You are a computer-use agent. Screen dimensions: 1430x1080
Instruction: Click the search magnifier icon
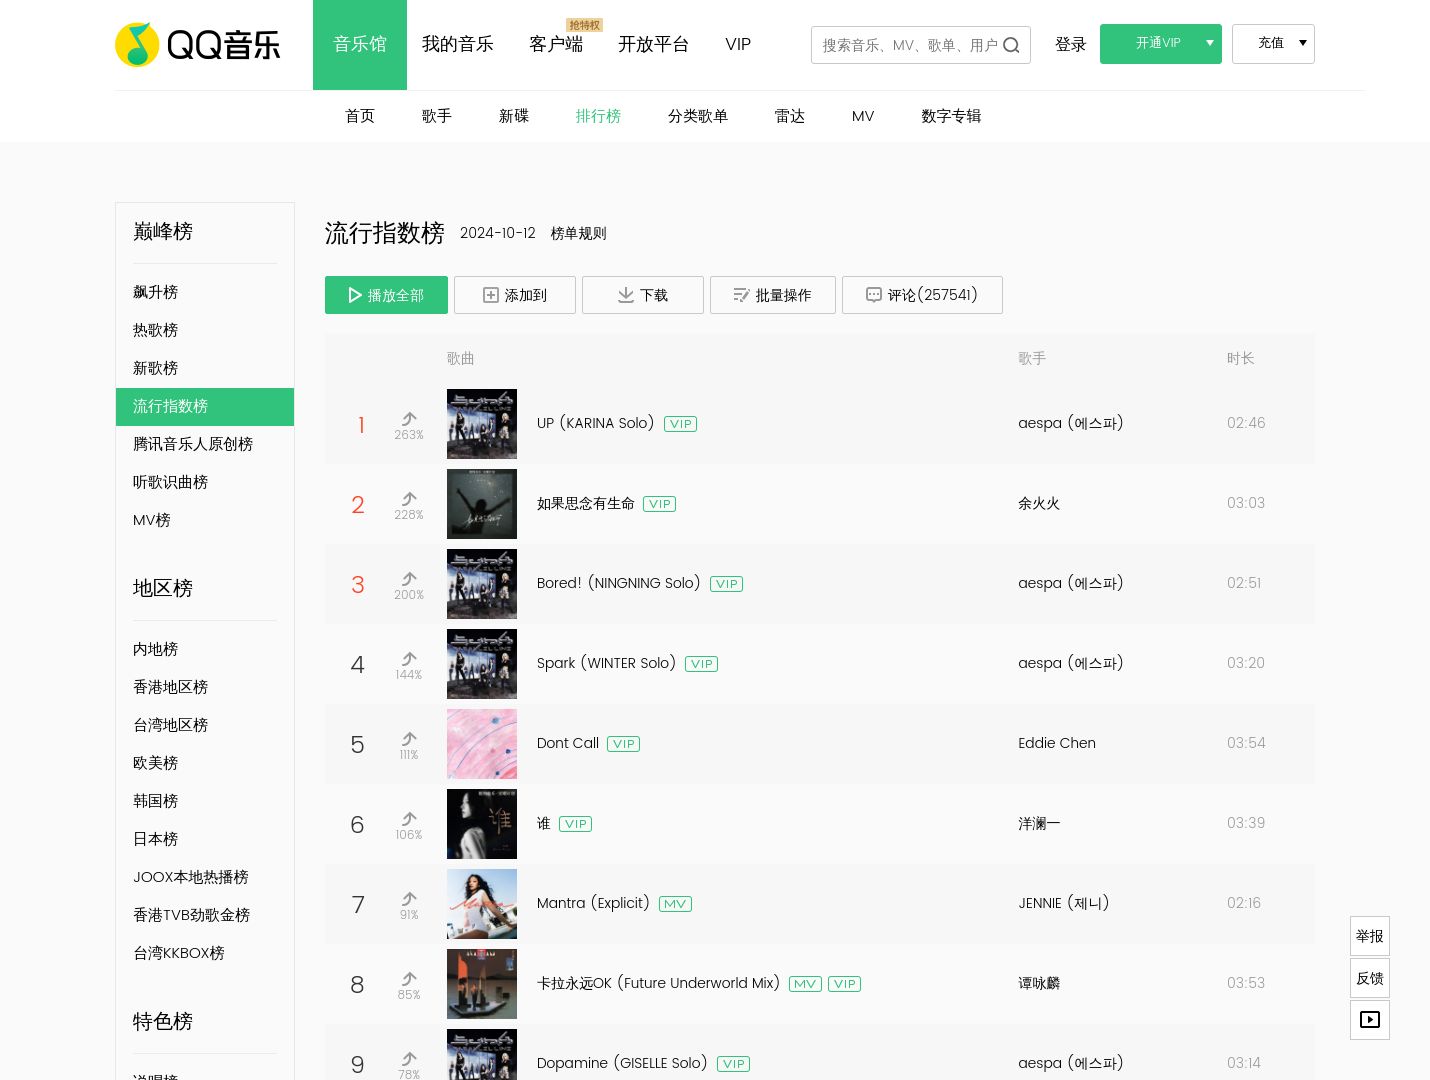(x=1012, y=45)
